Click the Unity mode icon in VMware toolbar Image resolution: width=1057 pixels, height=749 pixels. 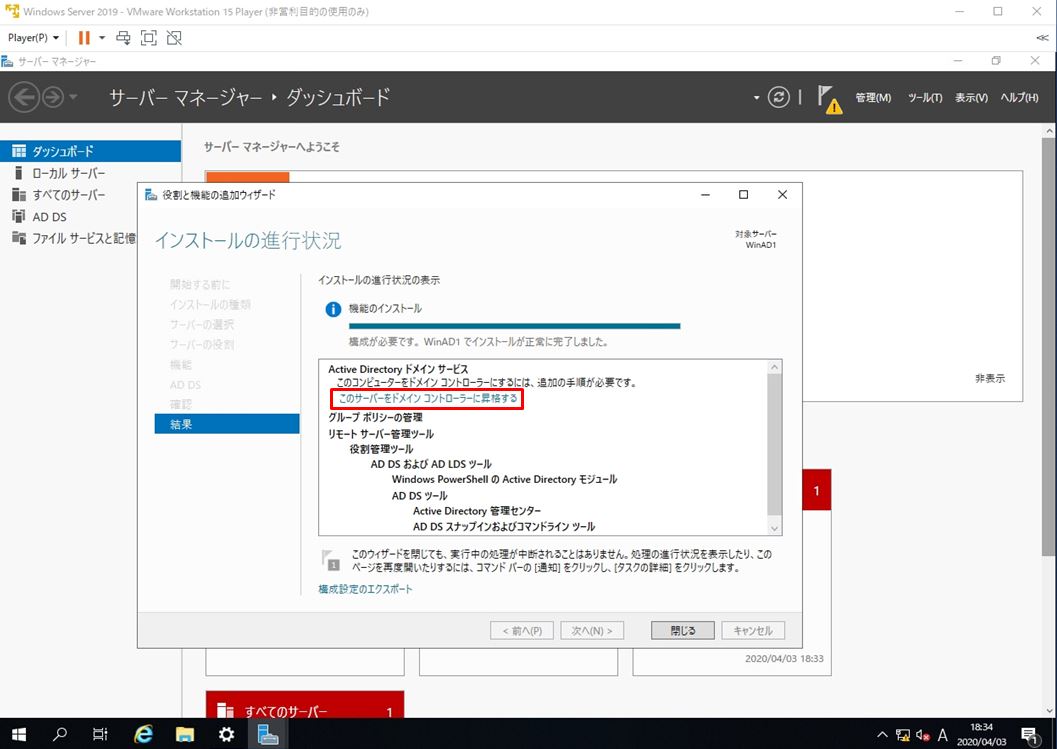[x=174, y=38]
